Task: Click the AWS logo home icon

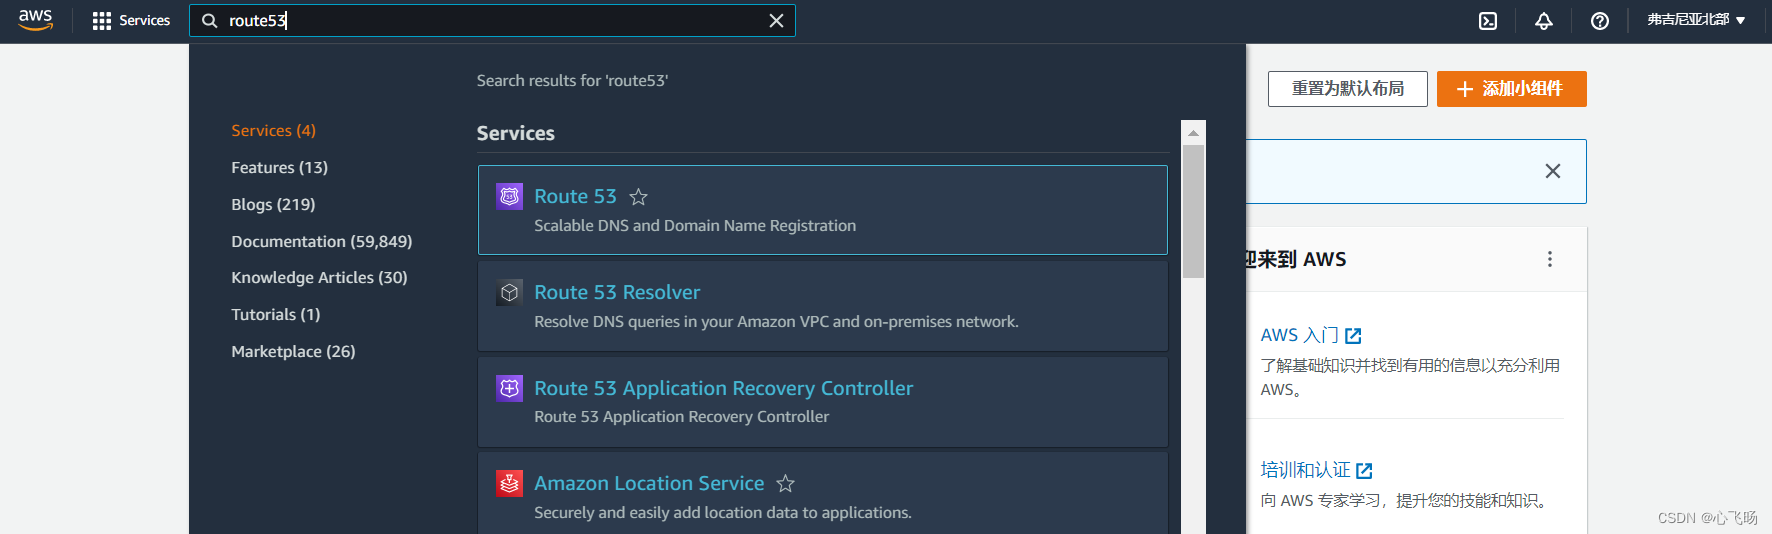Action: pos(36,20)
